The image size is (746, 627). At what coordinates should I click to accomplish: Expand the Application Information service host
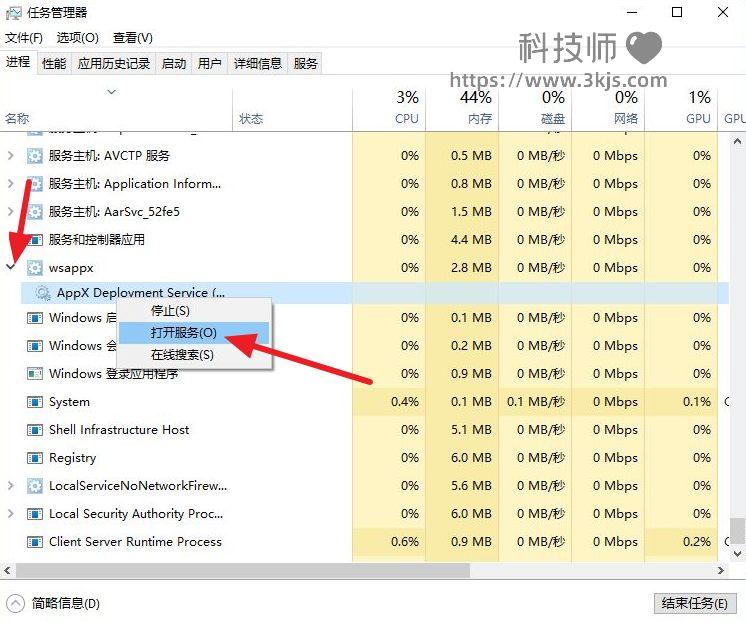(10, 184)
